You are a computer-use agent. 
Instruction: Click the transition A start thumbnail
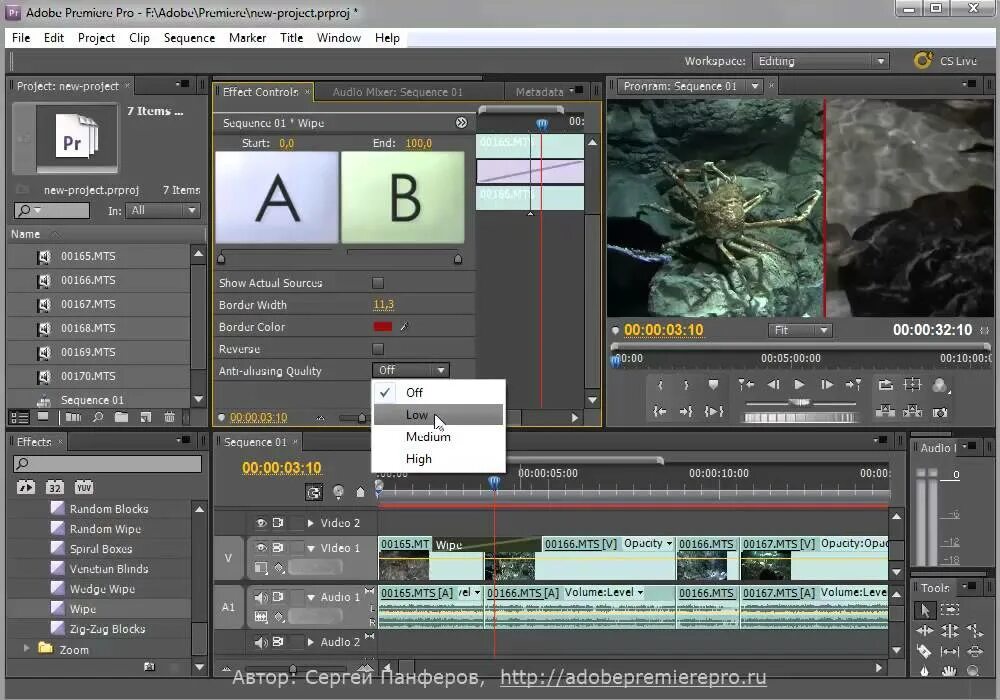(x=277, y=197)
